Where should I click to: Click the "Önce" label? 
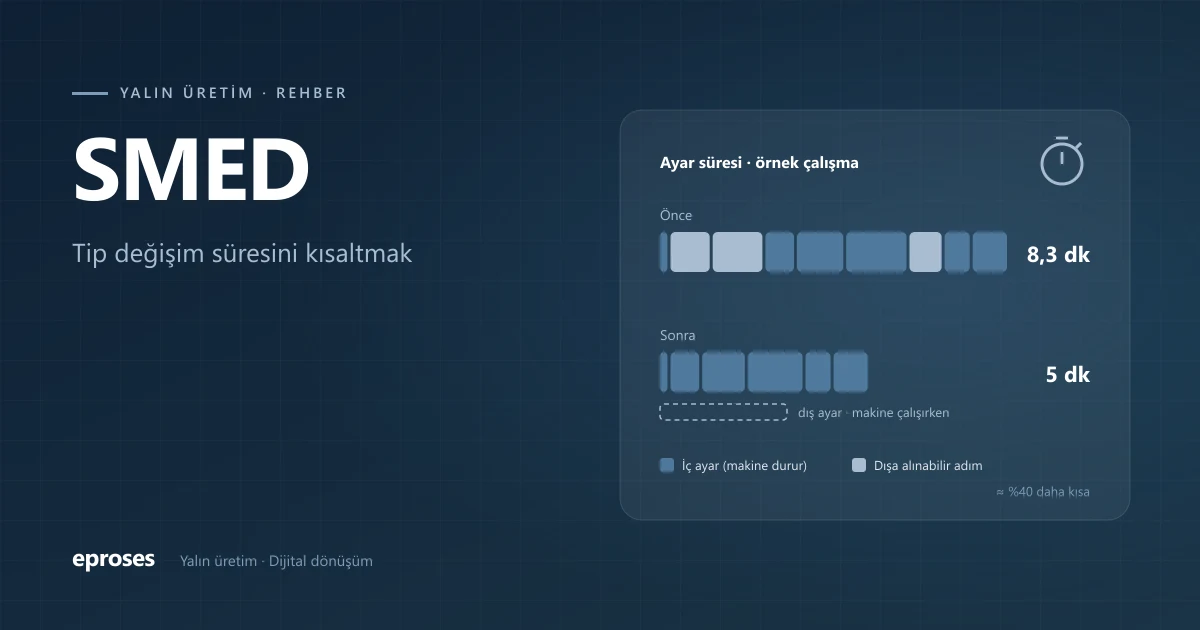tap(676, 215)
